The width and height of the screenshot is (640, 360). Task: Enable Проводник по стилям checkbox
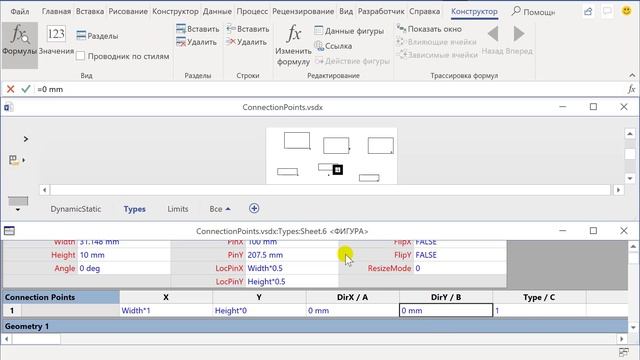click(80, 56)
